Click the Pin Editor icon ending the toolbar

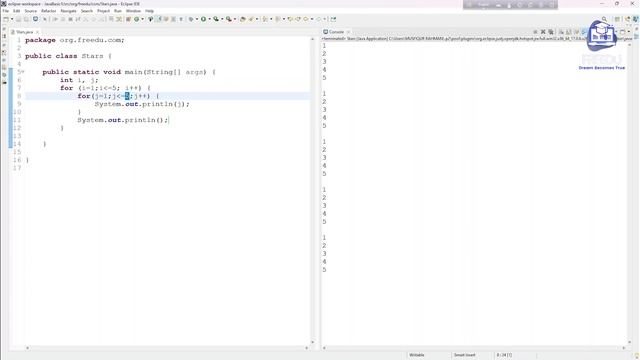click(x=333, y=19)
